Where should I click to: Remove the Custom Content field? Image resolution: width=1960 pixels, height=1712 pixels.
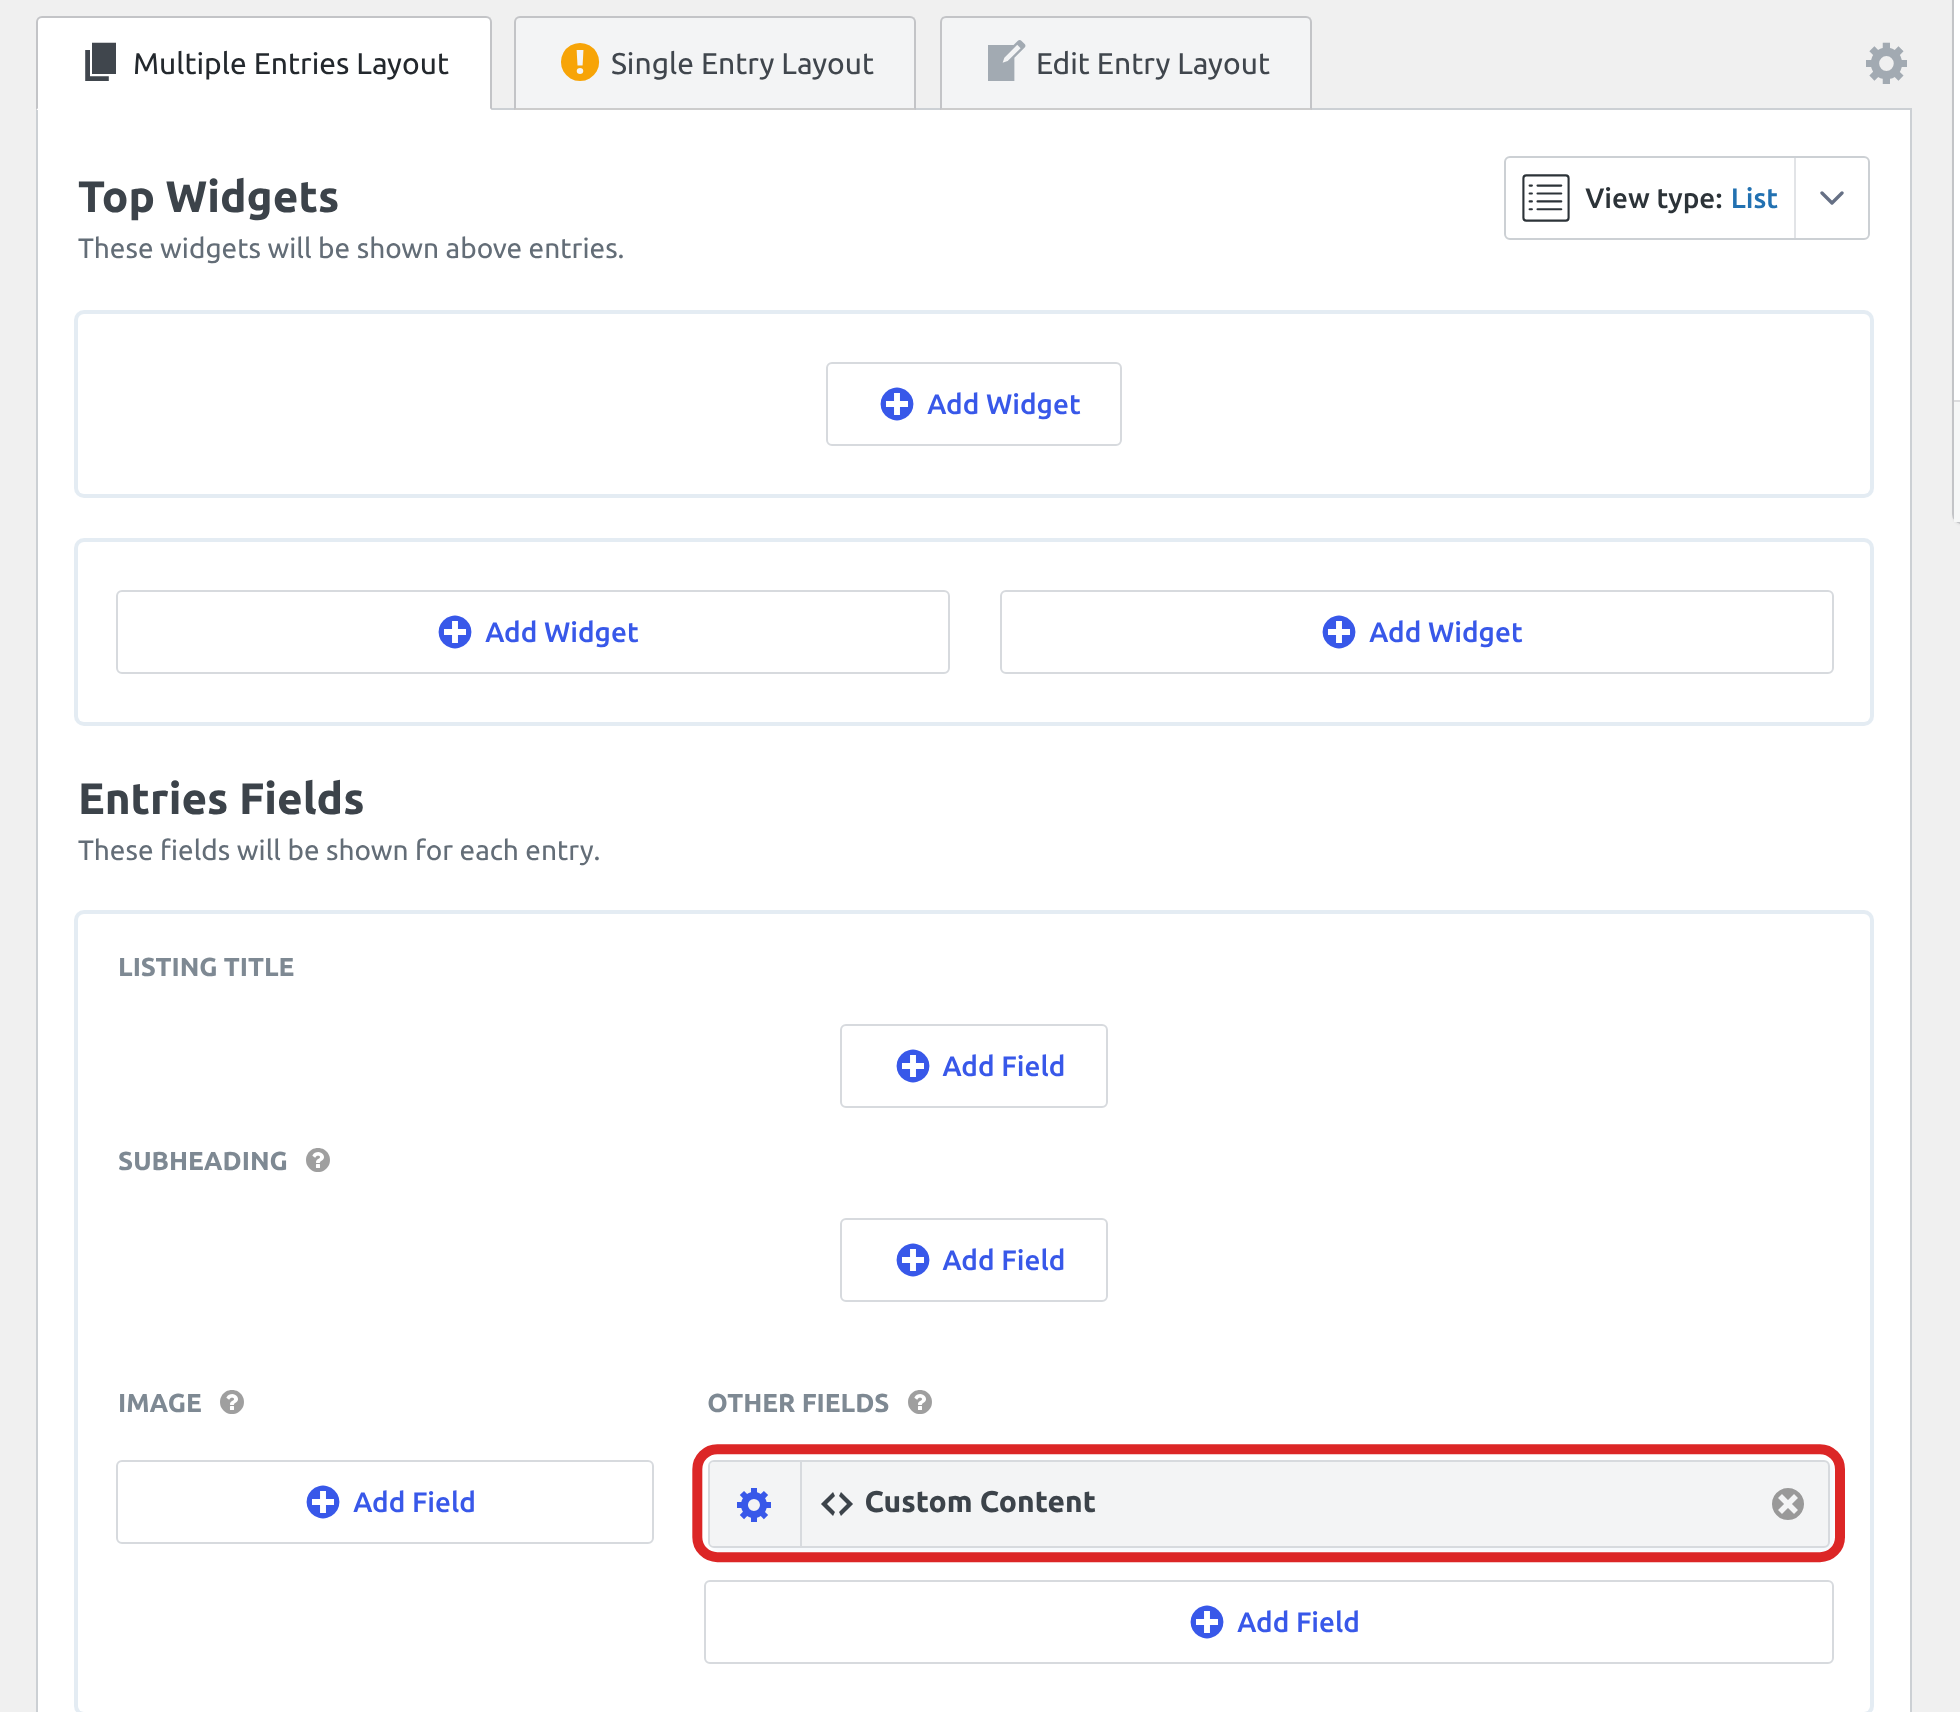pyautogui.click(x=1787, y=1503)
